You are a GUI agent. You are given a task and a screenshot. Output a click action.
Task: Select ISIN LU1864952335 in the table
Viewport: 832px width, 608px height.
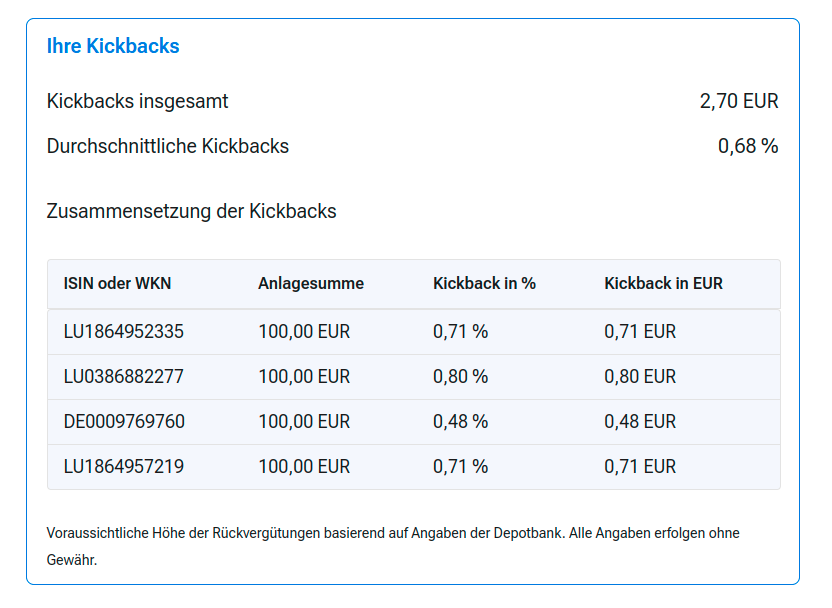[124, 331]
